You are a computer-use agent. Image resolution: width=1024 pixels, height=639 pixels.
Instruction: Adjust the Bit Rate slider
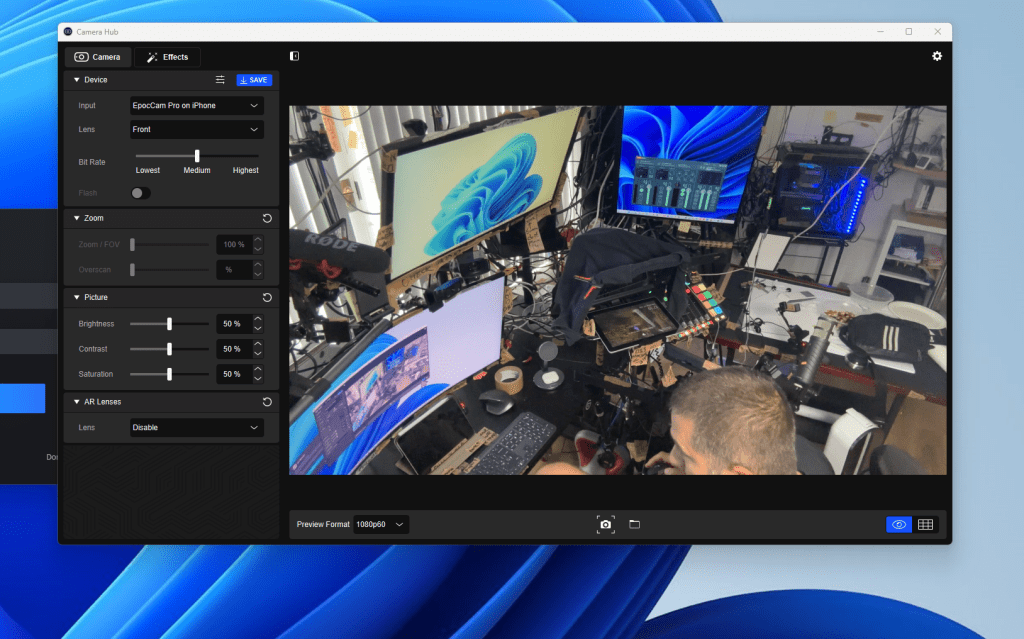point(197,156)
